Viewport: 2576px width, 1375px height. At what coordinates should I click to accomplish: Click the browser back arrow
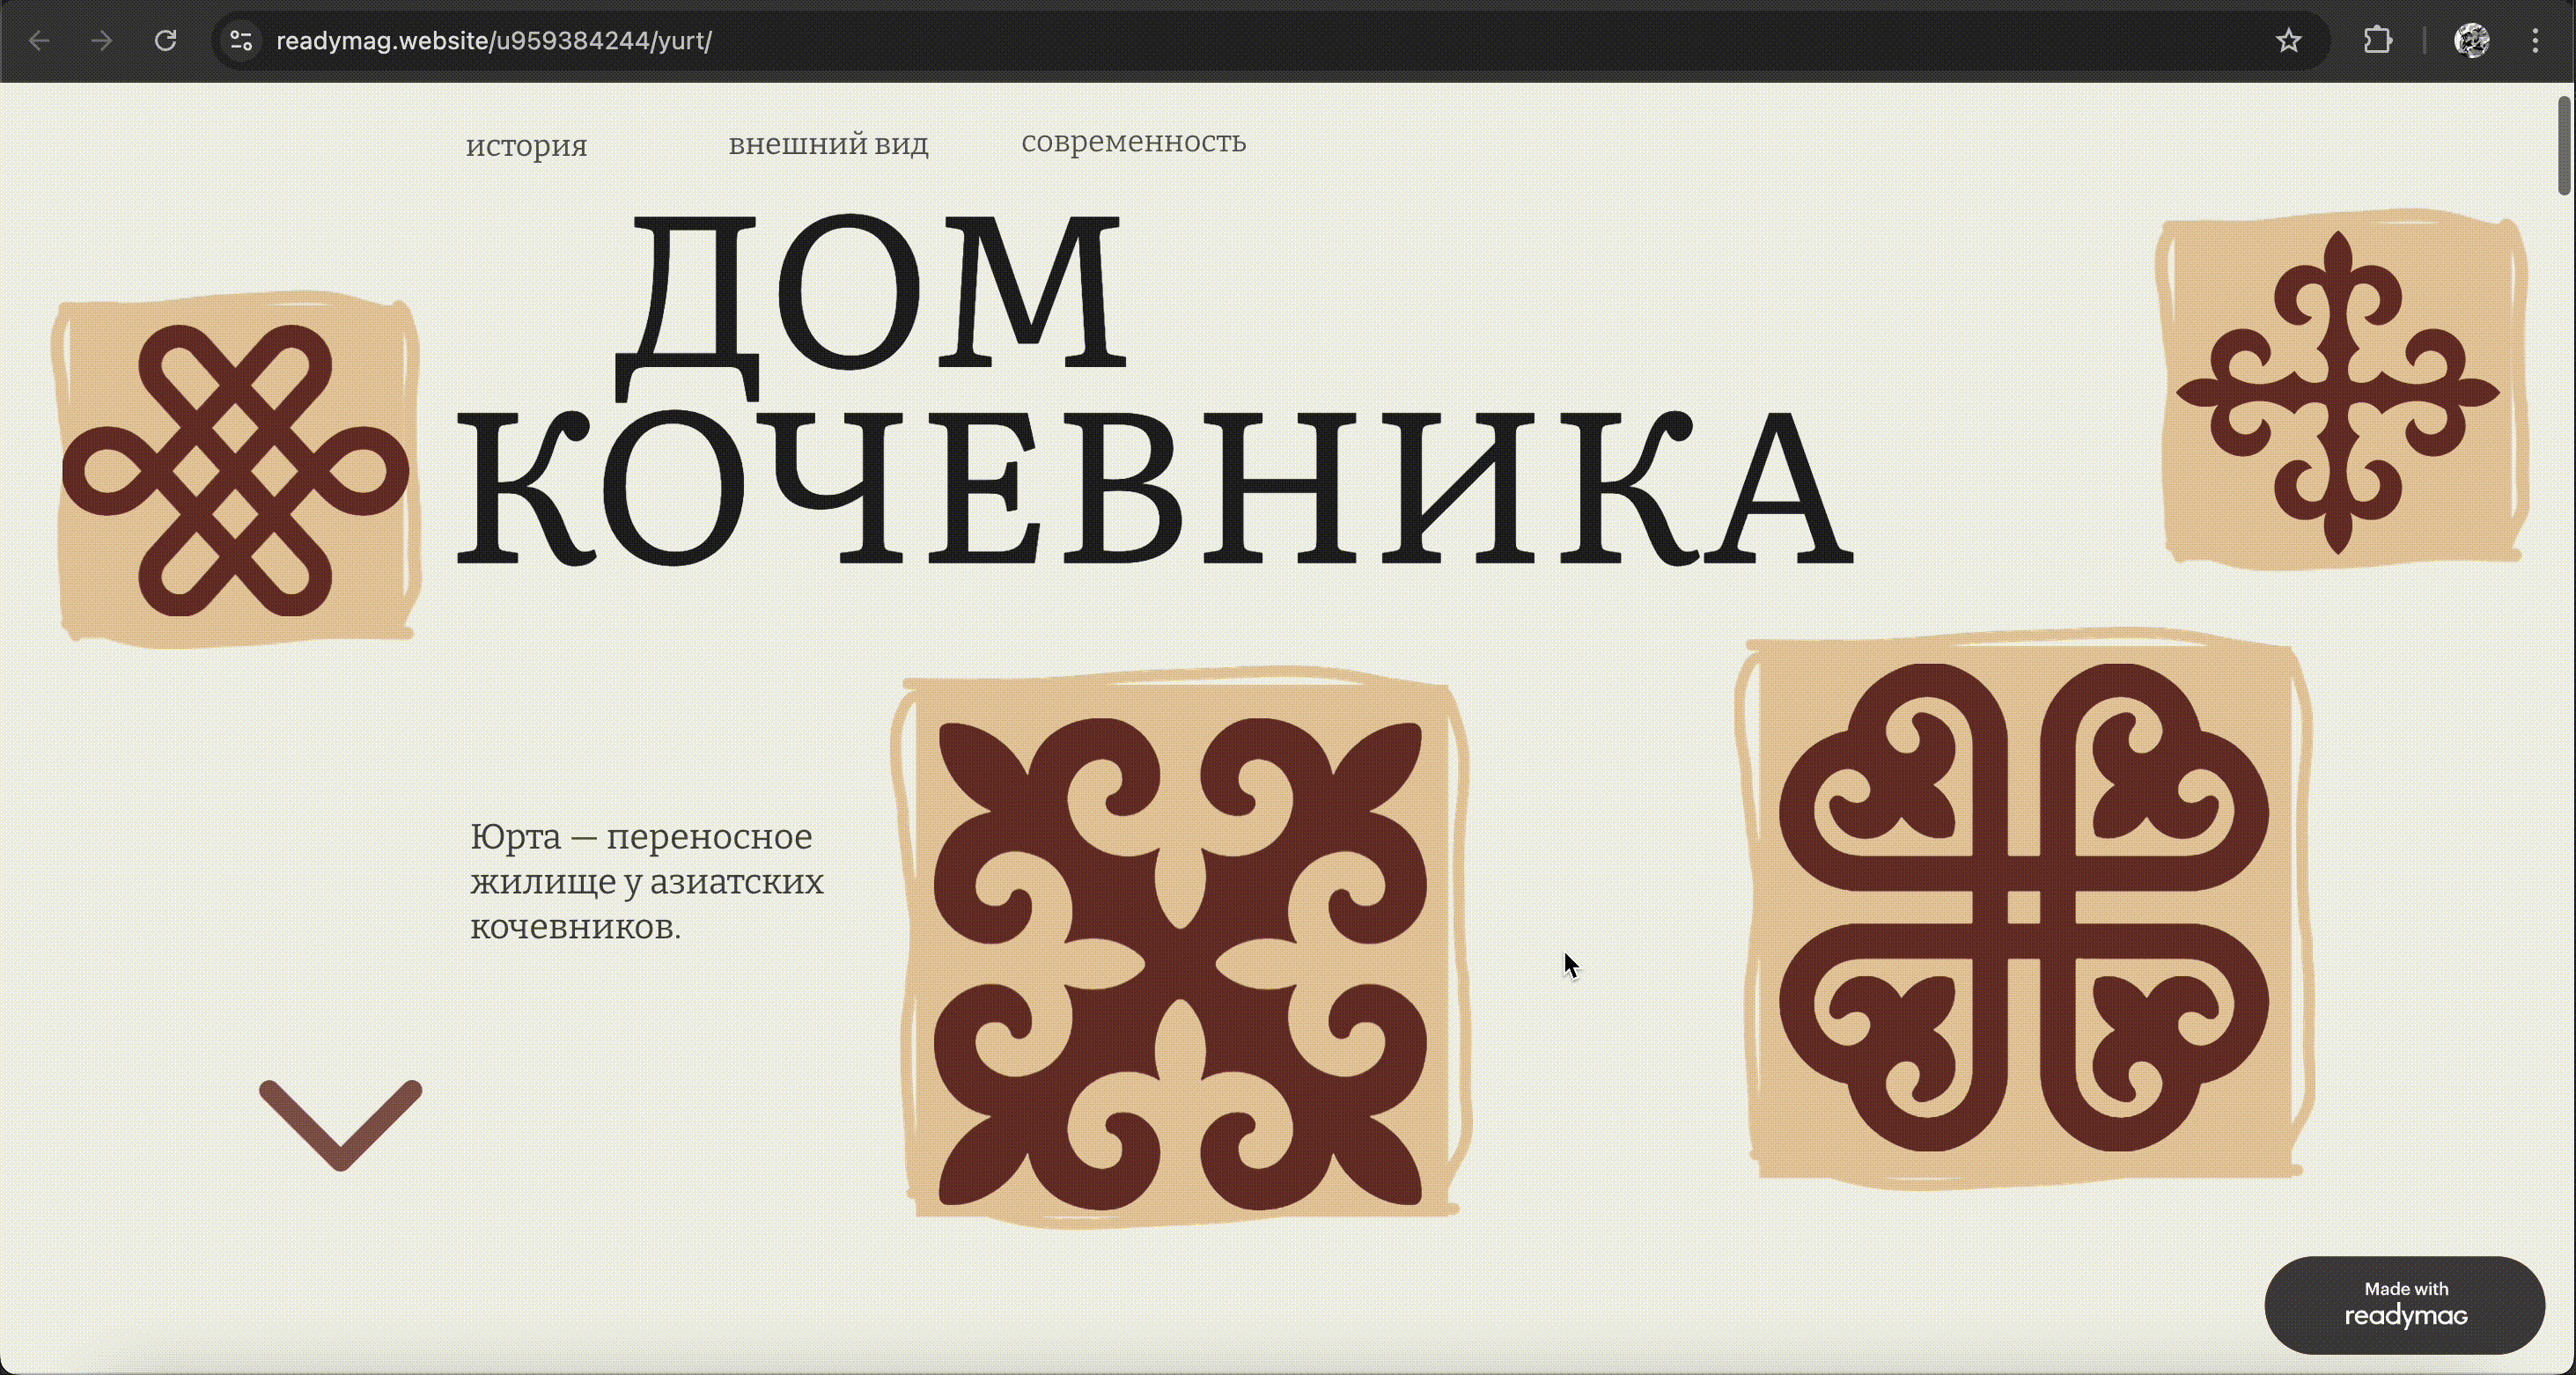coord(39,41)
